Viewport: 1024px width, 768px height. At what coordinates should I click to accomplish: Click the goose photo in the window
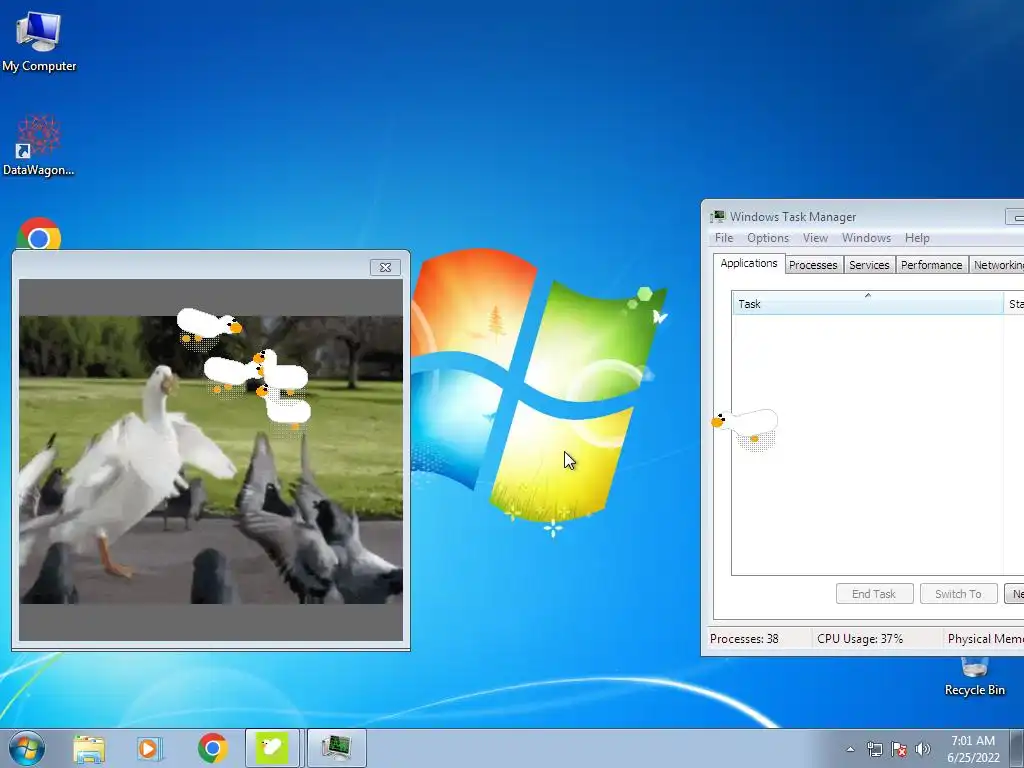point(211,460)
